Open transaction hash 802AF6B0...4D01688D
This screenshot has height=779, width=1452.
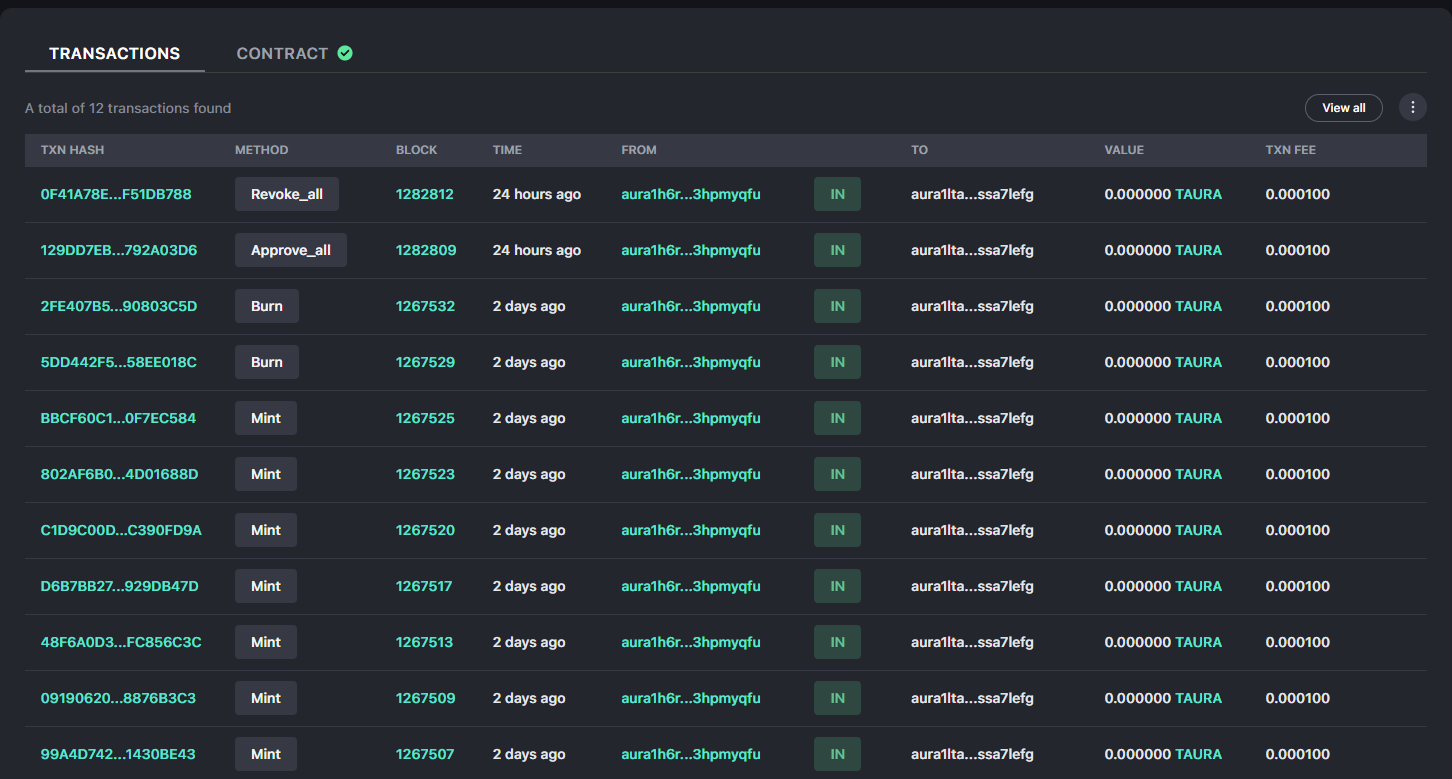[x=119, y=474]
